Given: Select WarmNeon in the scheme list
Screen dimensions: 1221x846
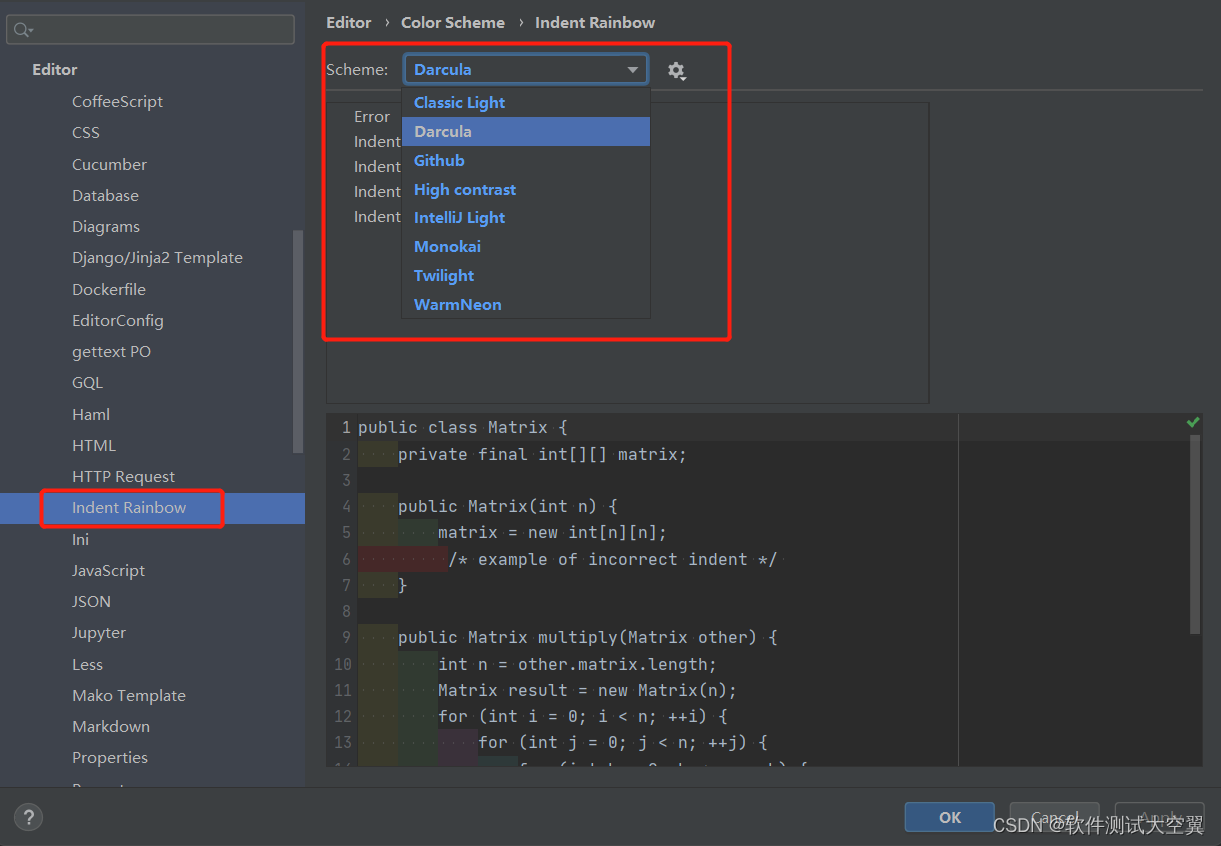Looking at the screenshot, I should click(x=457, y=304).
